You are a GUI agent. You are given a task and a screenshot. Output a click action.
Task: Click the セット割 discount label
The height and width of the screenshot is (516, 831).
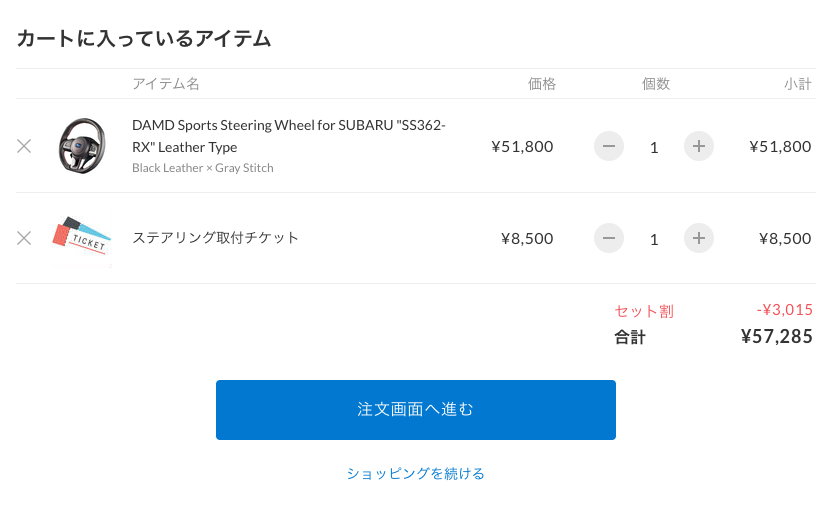tap(644, 311)
